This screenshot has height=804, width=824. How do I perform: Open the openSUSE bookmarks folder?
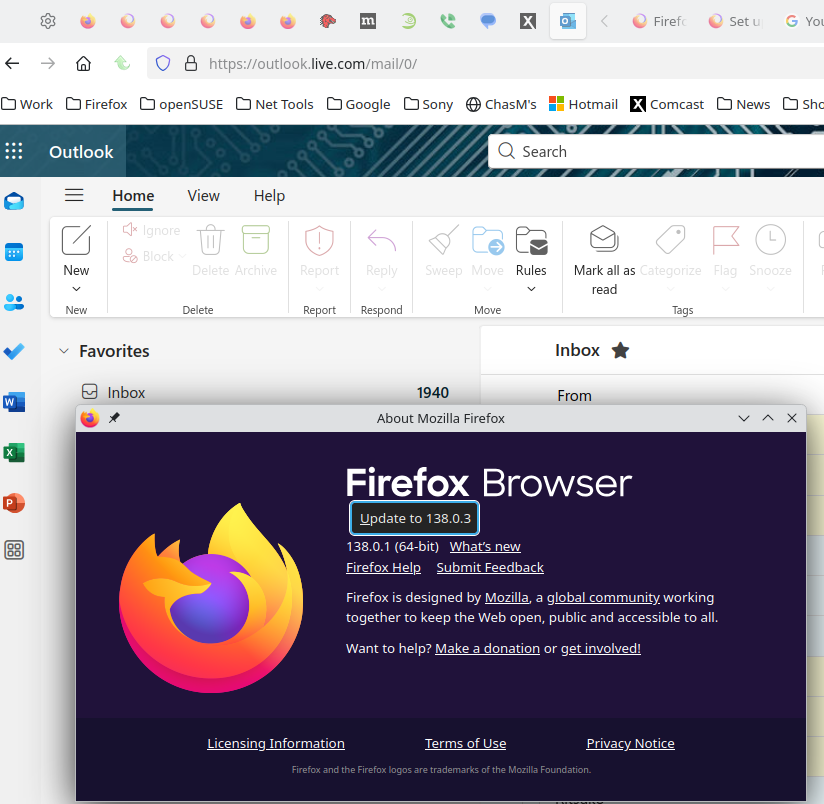coord(181,104)
